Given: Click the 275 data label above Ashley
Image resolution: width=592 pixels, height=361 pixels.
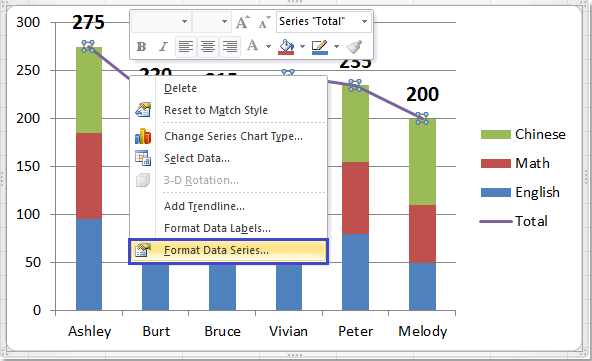Looking at the screenshot, I should coord(88,23).
